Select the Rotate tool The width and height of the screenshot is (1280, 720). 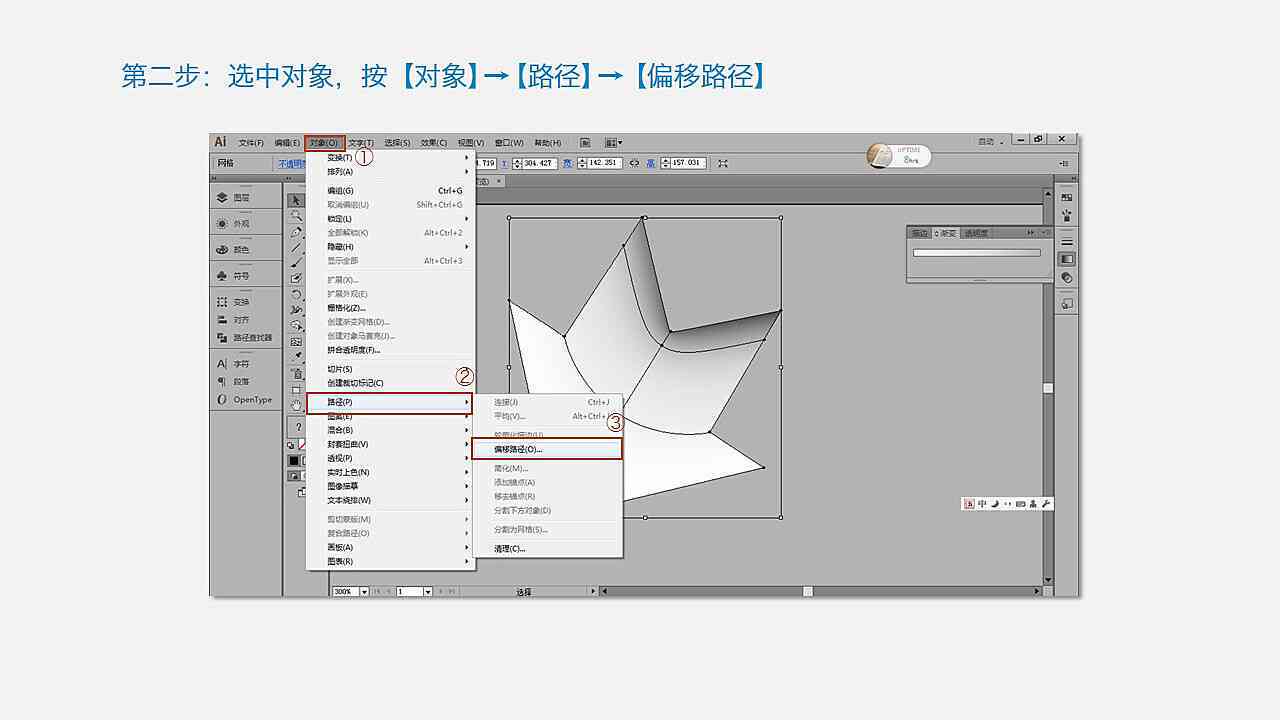tap(296, 295)
